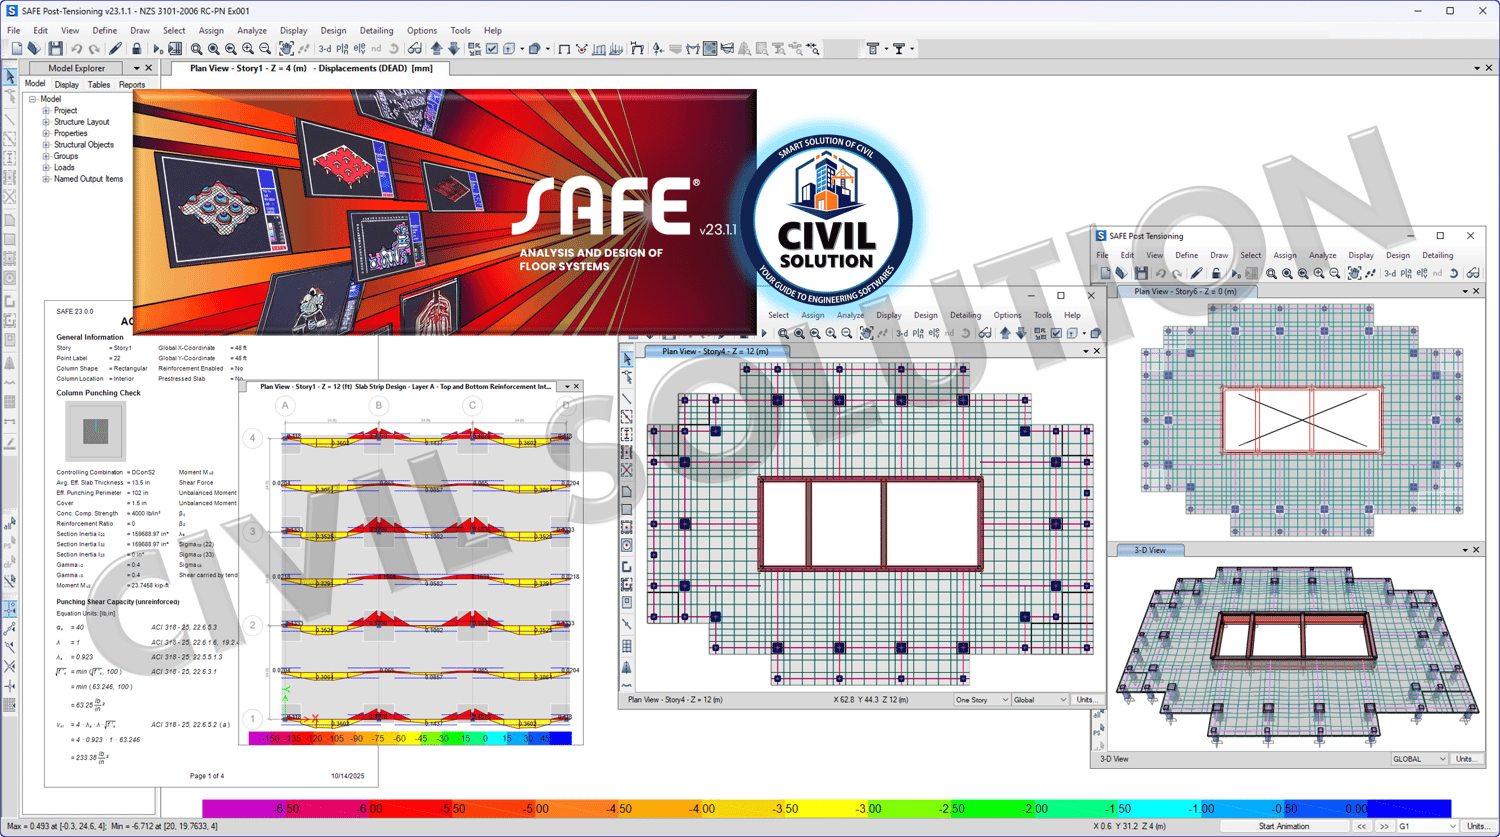Close the Model Explorer panel

(149, 68)
